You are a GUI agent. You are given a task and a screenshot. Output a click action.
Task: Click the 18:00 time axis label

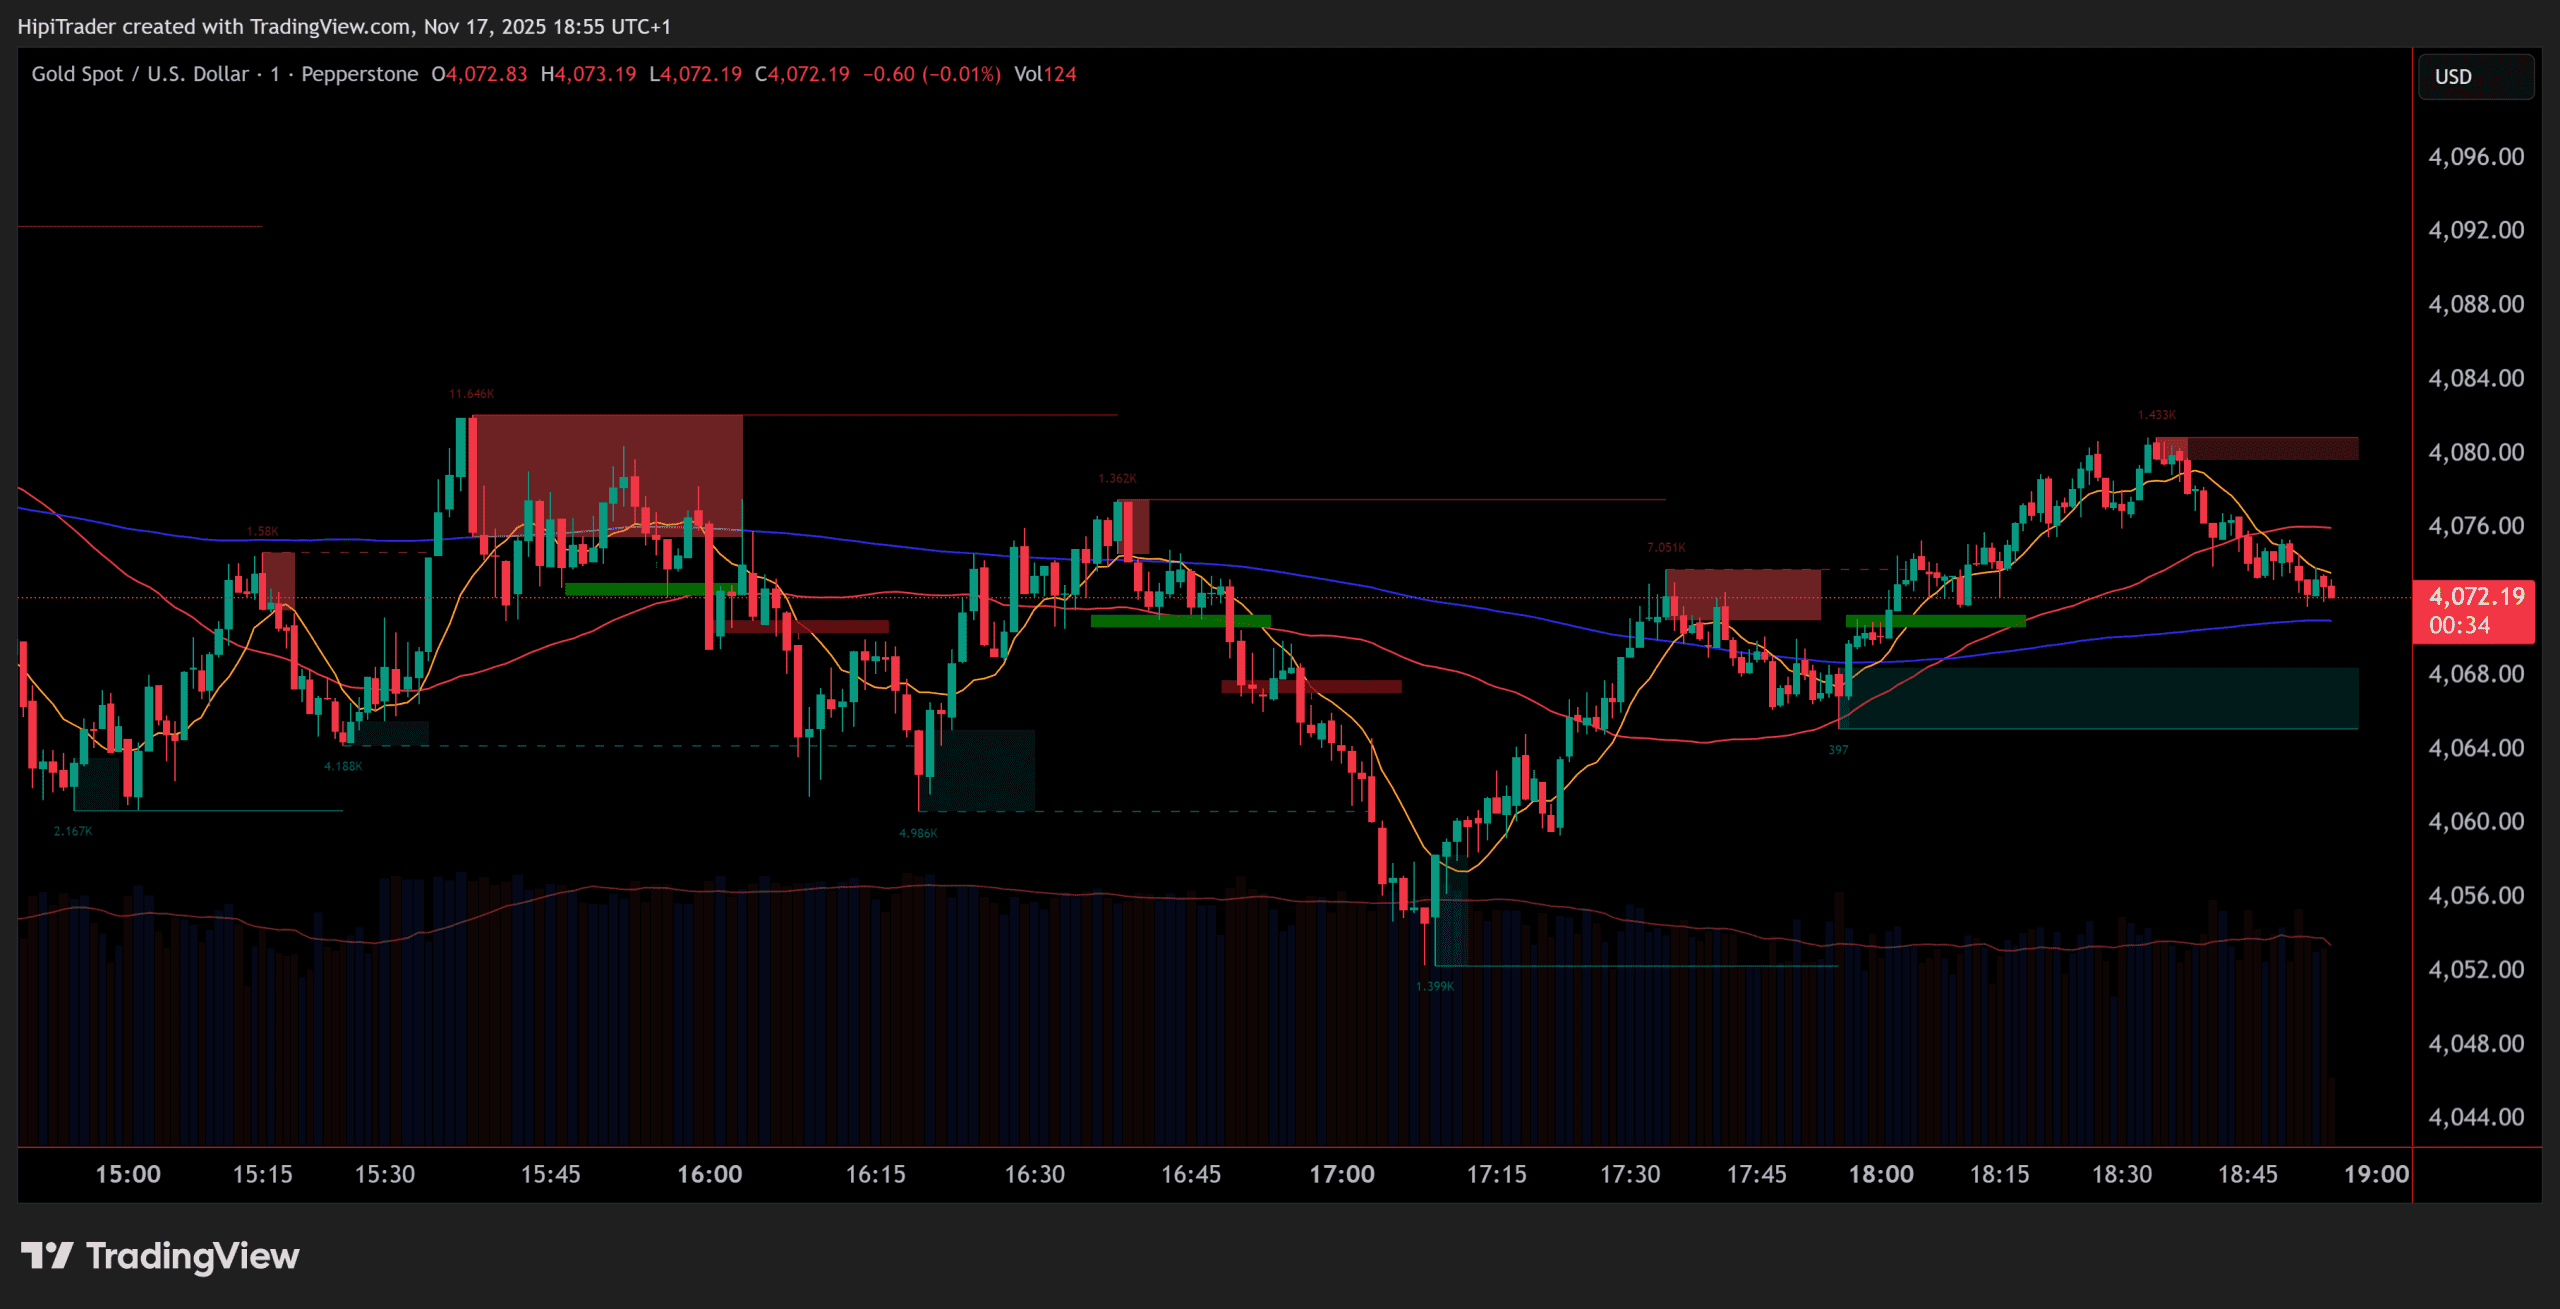1880,1174
